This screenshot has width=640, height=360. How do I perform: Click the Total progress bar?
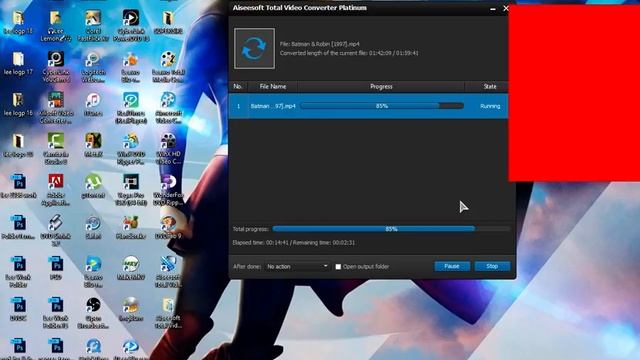[391, 229]
